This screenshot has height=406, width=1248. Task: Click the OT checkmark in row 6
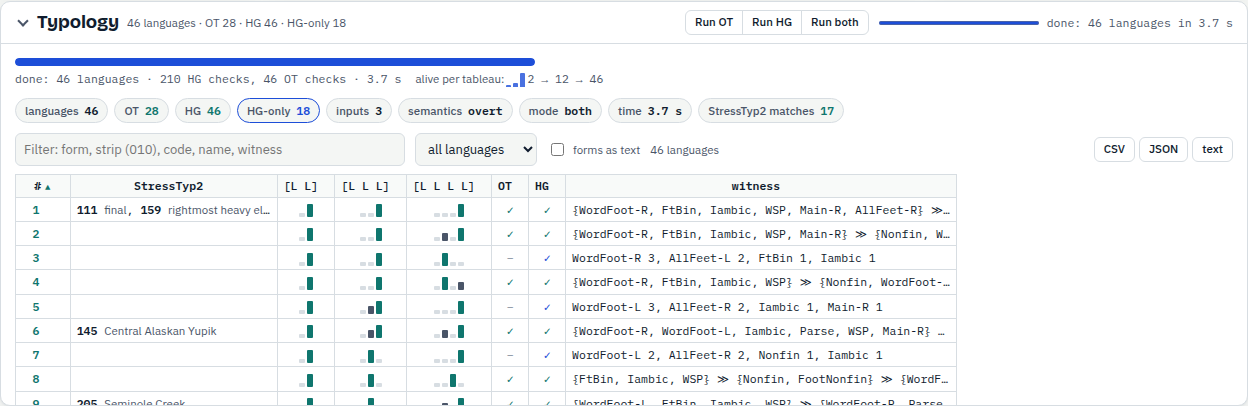tap(510, 330)
